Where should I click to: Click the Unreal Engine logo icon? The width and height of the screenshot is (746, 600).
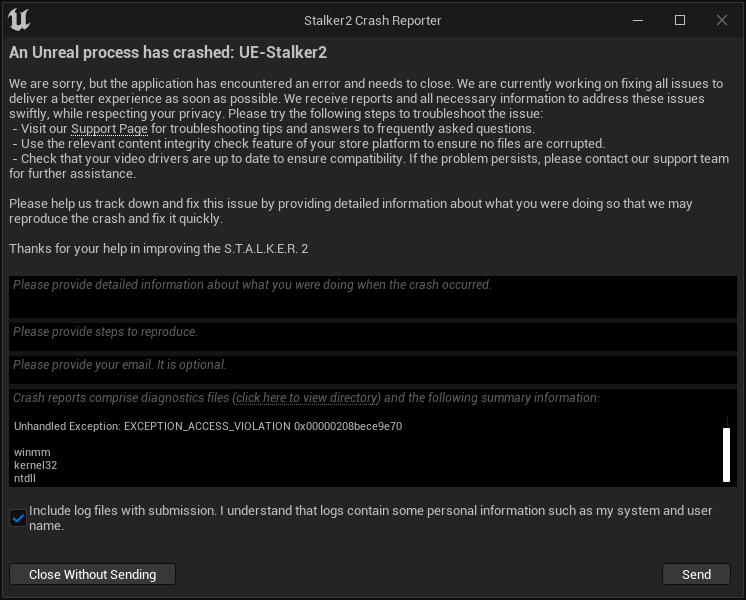click(19, 20)
